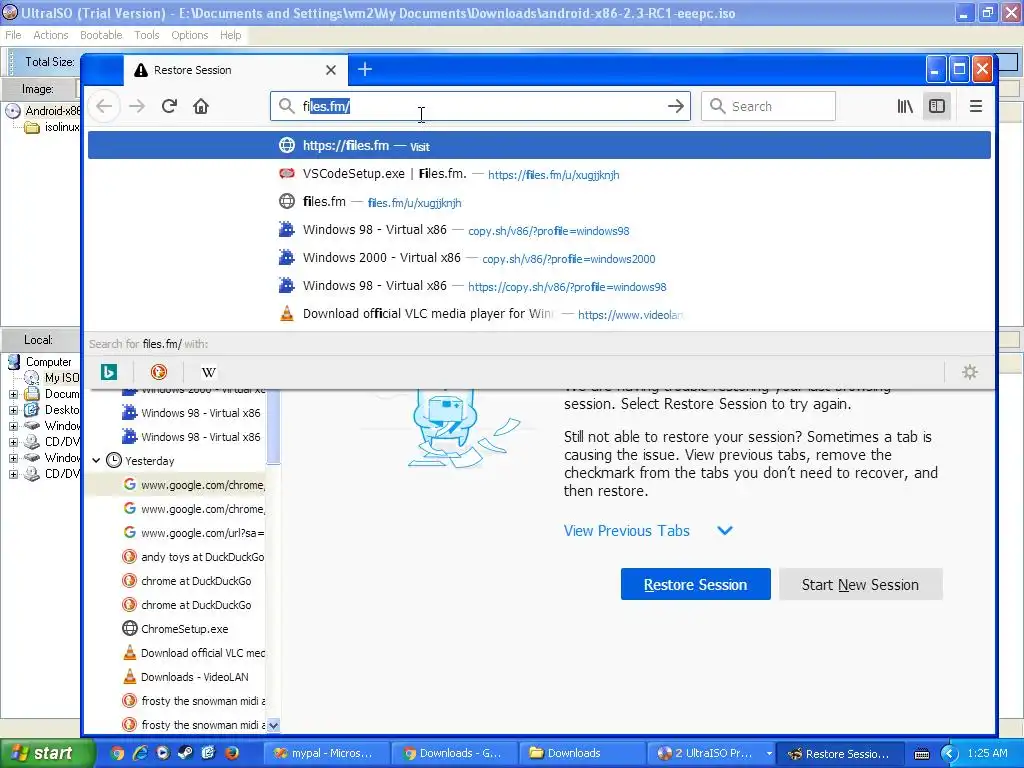Click the Restore Session button
Viewport: 1024px width, 768px height.
coord(696,584)
